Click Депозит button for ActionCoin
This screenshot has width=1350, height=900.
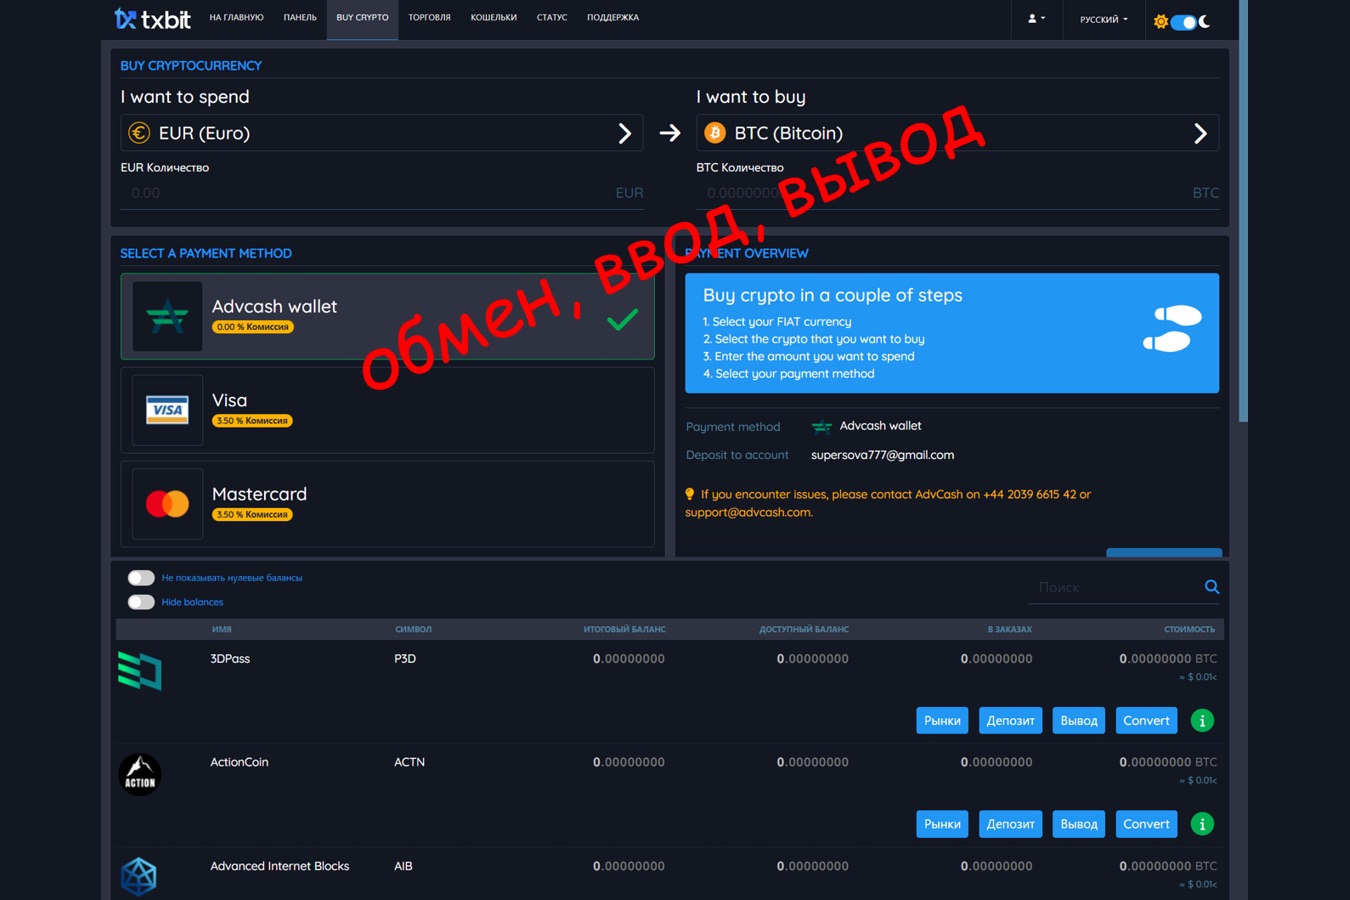coord(1010,824)
